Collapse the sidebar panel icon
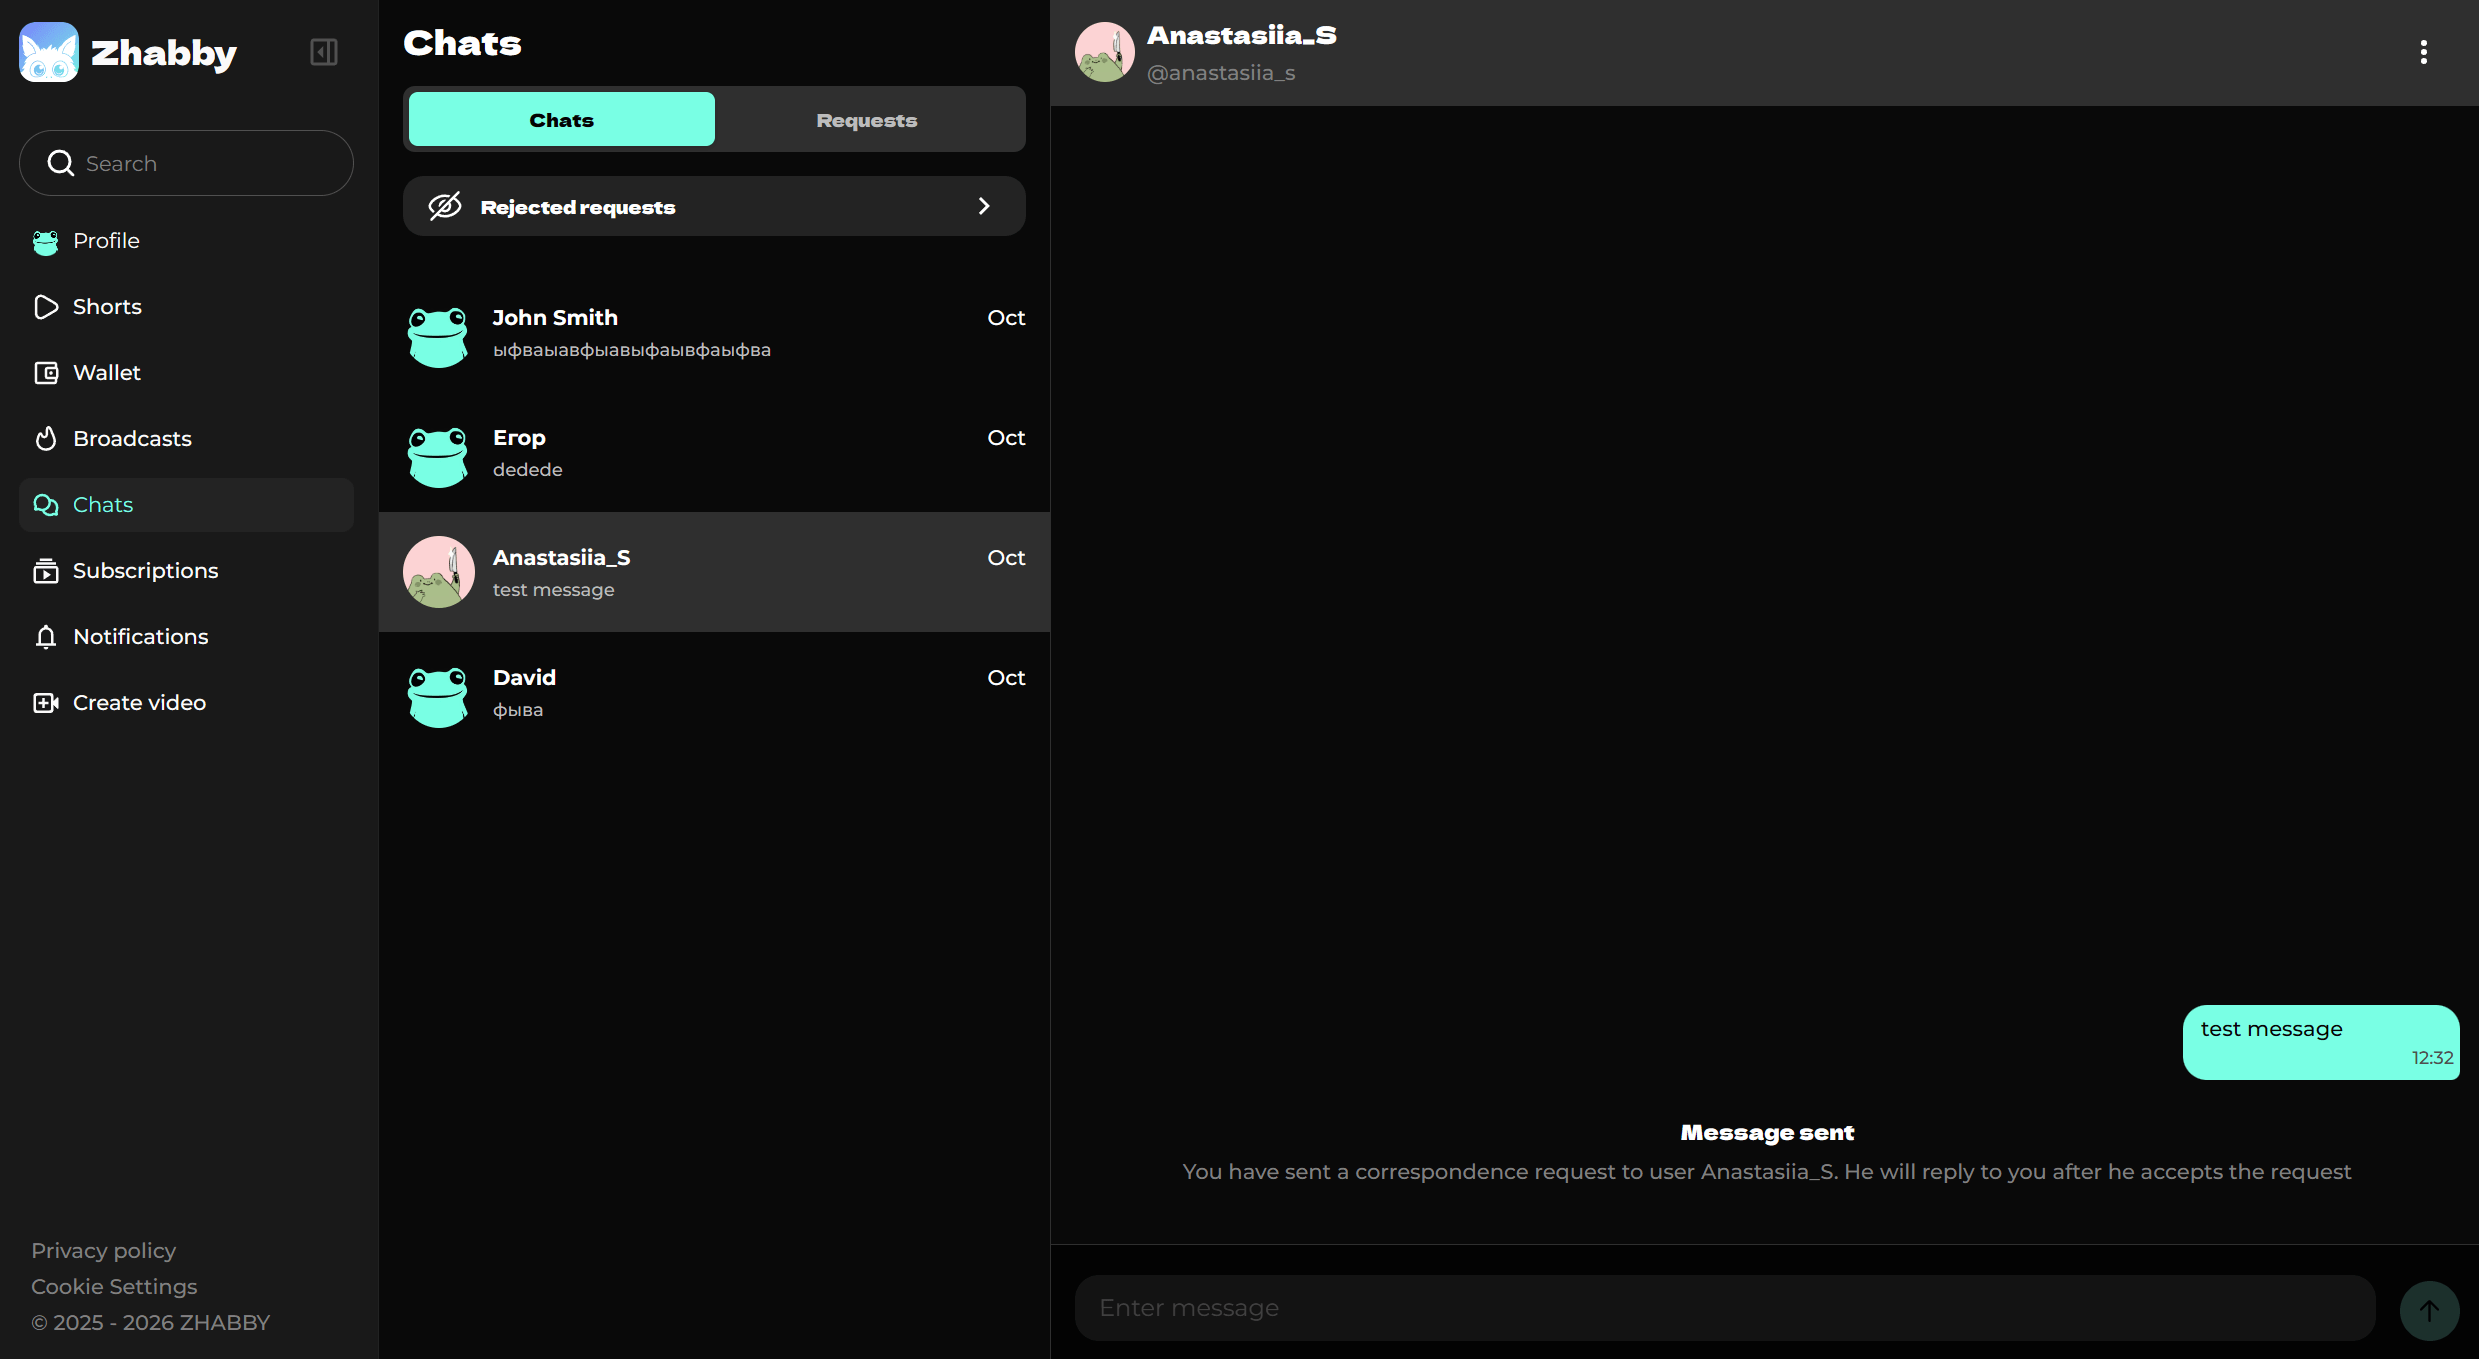2479x1359 pixels. pyautogui.click(x=323, y=52)
